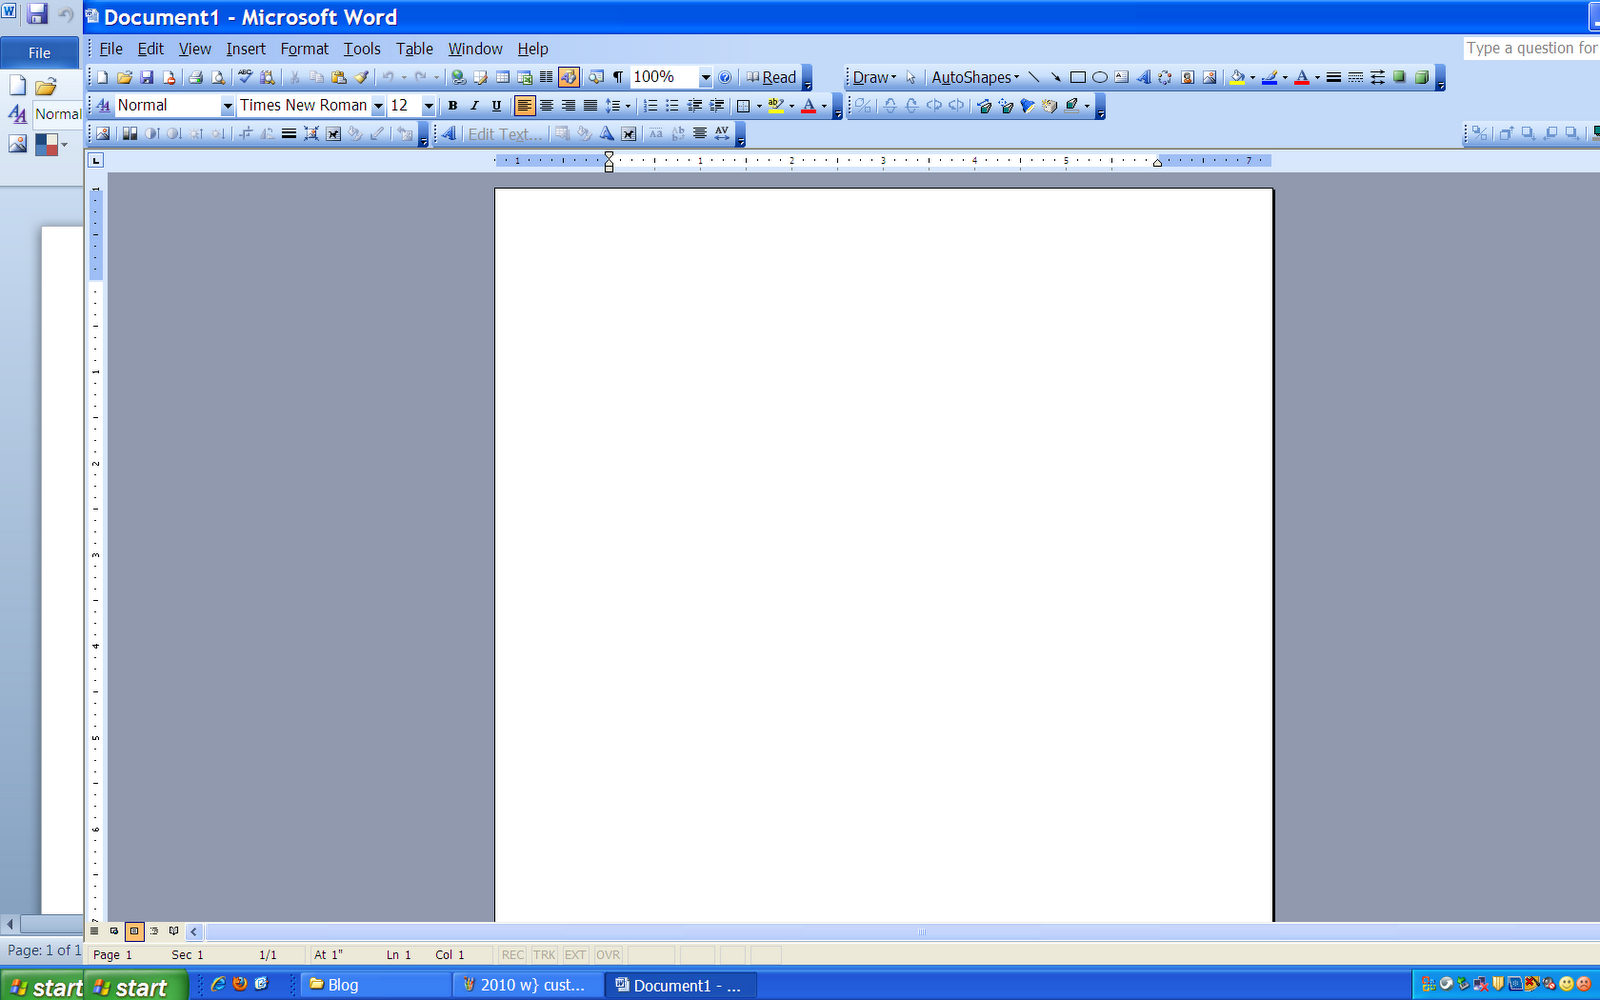Click the Numbering list icon

tap(650, 105)
